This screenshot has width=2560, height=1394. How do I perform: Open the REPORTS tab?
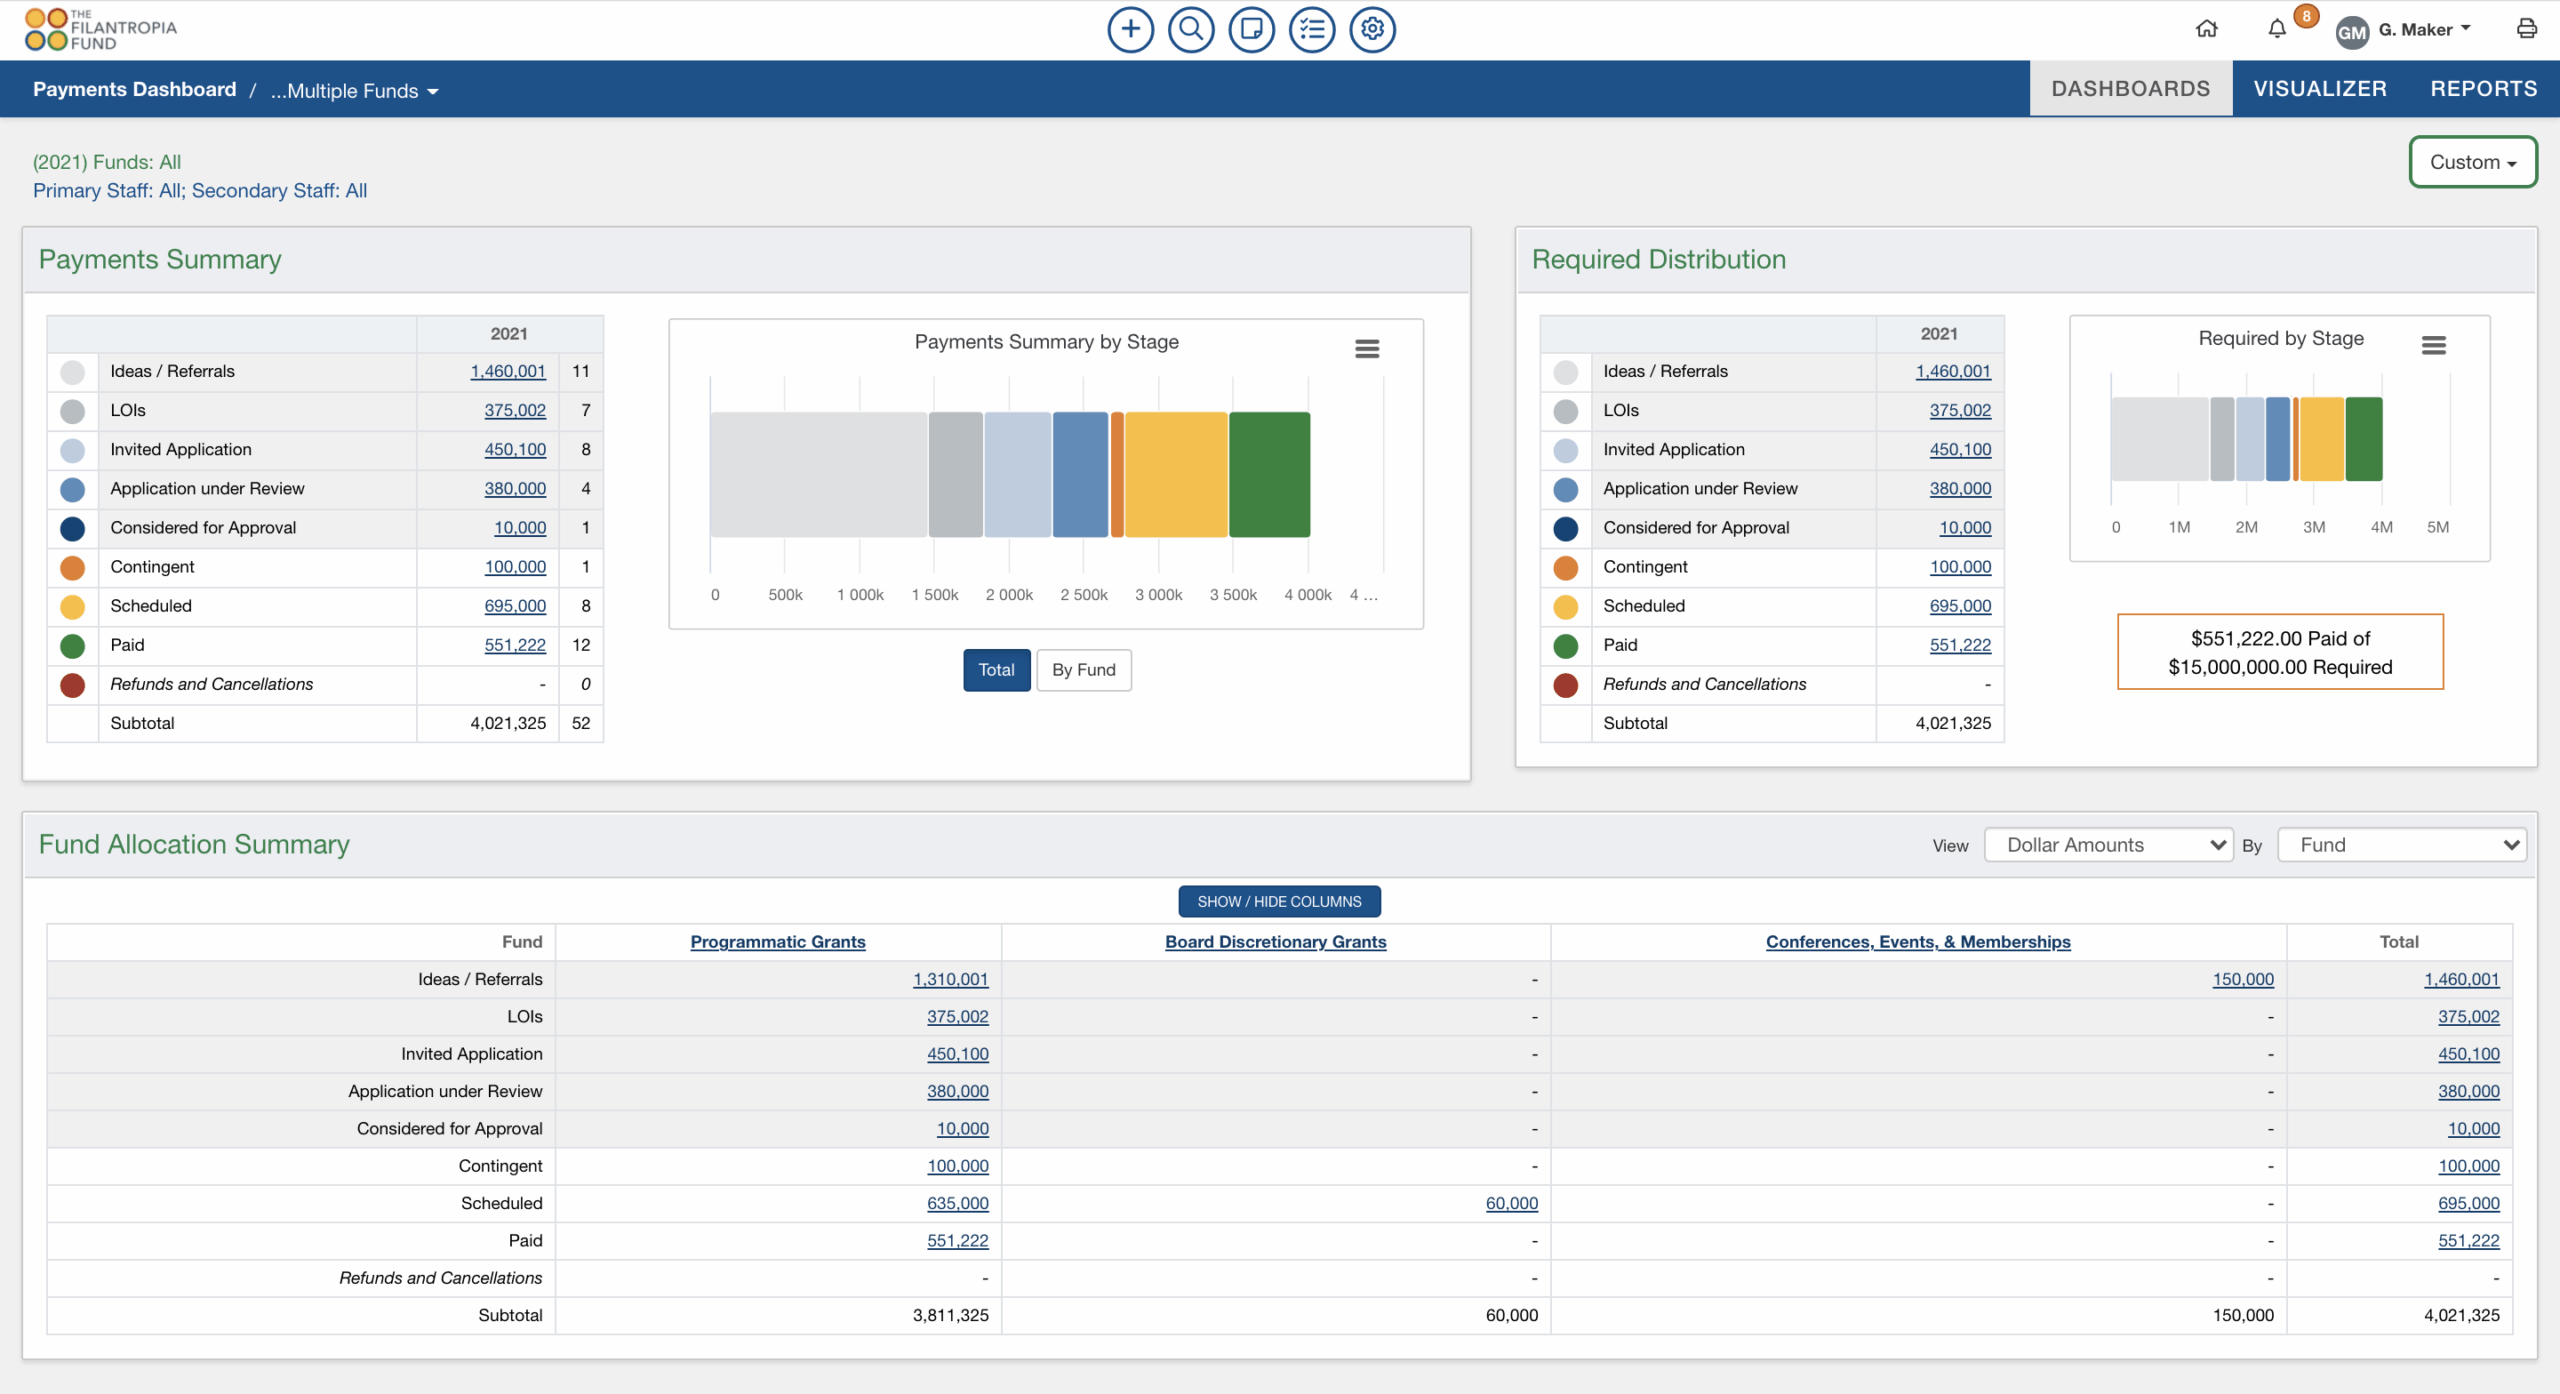[x=2484, y=88]
